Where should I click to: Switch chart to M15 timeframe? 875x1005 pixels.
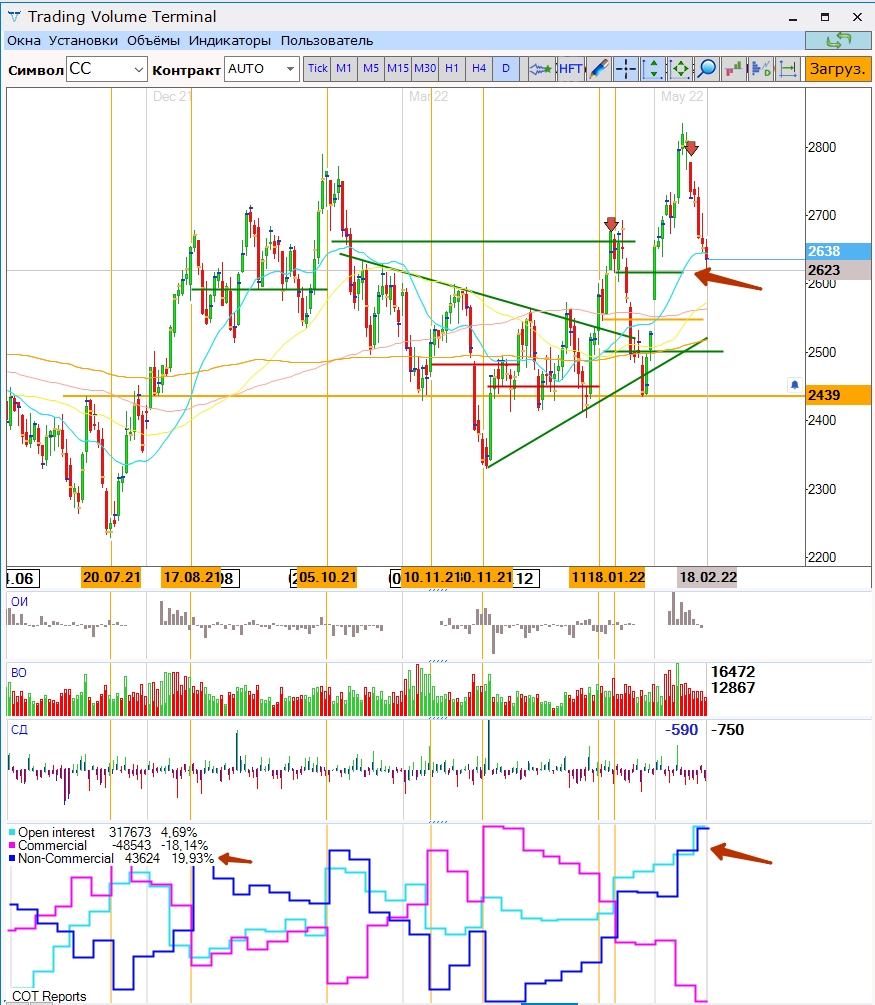coord(398,69)
